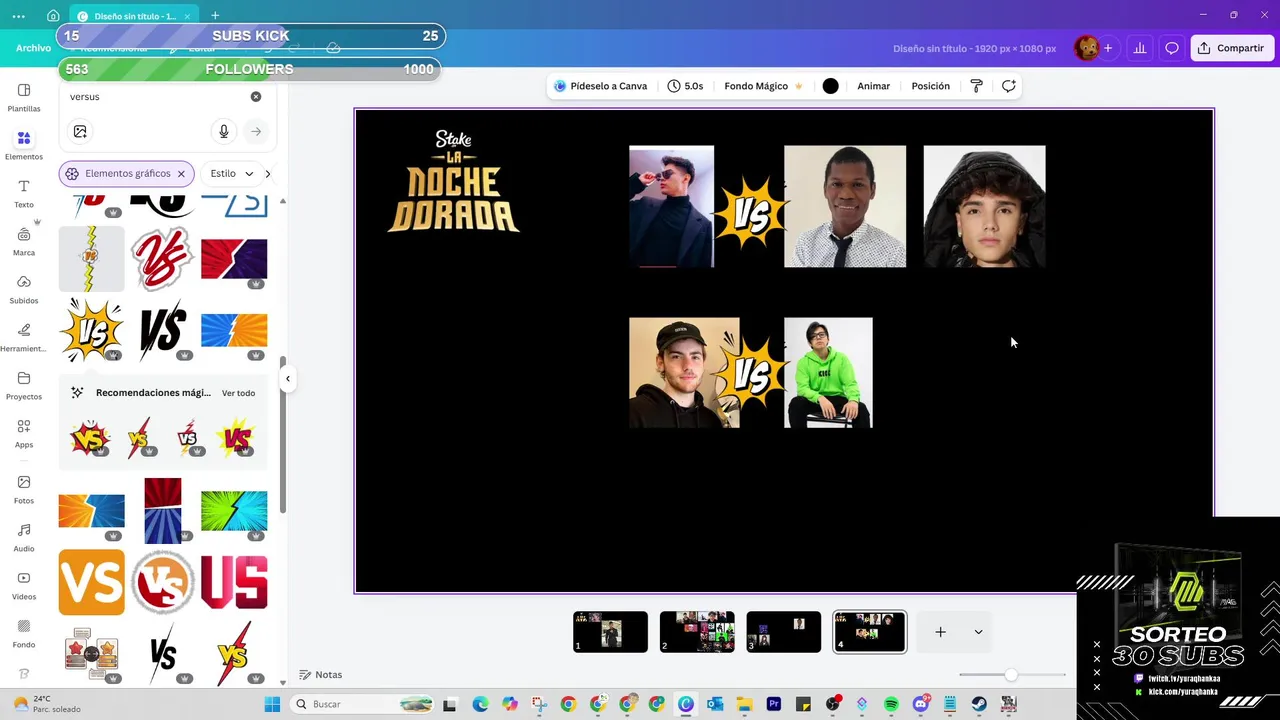This screenshot has width=1280, height=720.
Task: Collapse the side panel with arrow handle
Action: 288,379
